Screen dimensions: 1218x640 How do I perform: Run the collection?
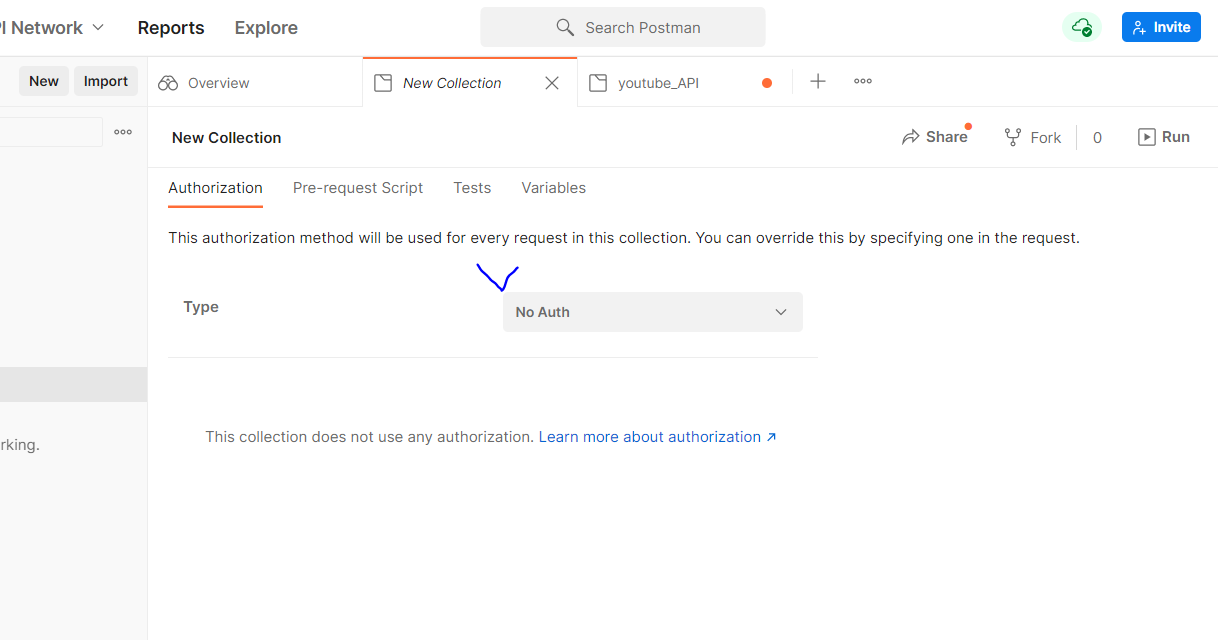[x=1164, y=137]
